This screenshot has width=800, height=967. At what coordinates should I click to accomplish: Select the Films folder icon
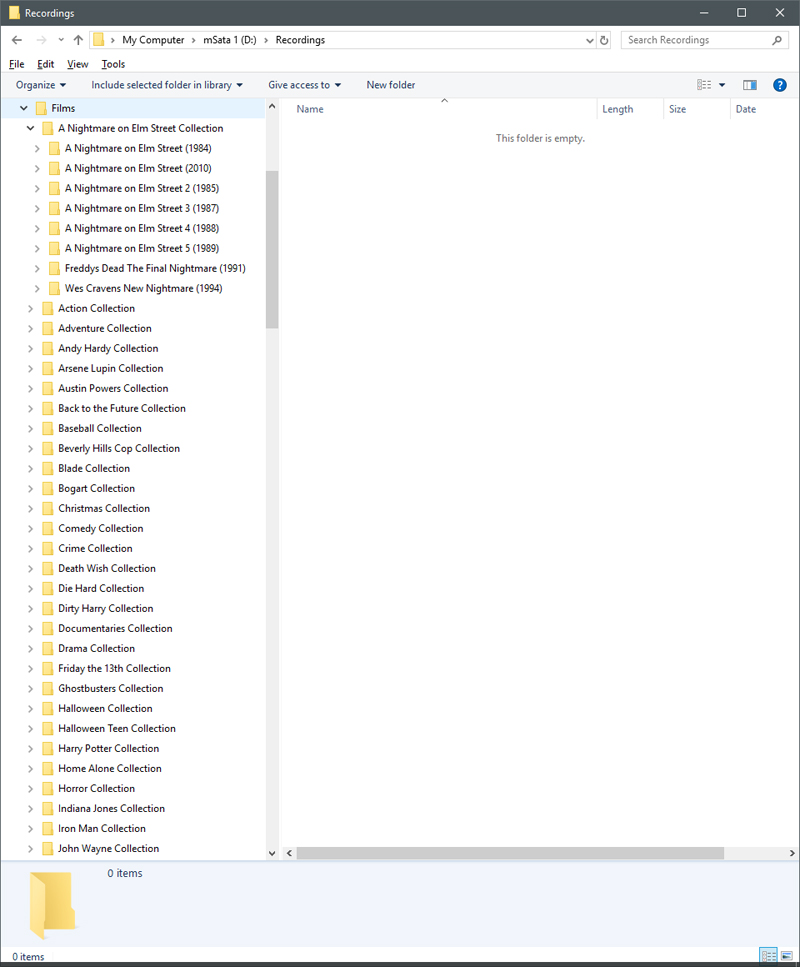coord(41,109)
